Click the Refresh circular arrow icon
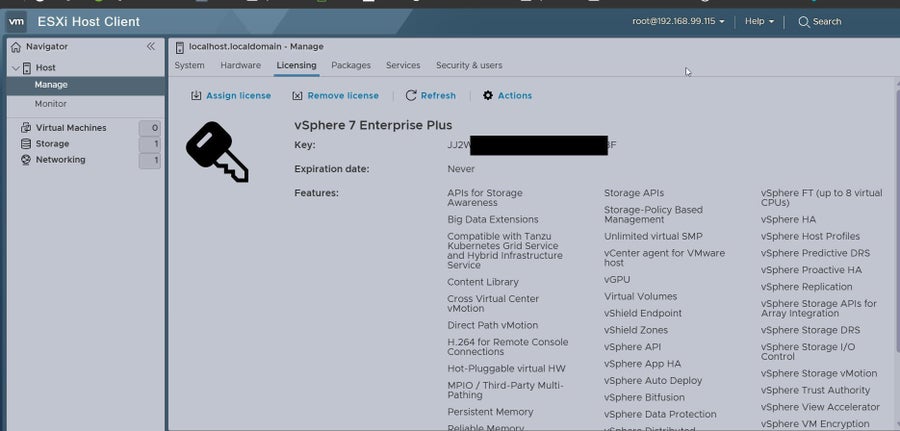Viewport: 900px width, 431px height. pyautogui.click(x=411, y=96)
